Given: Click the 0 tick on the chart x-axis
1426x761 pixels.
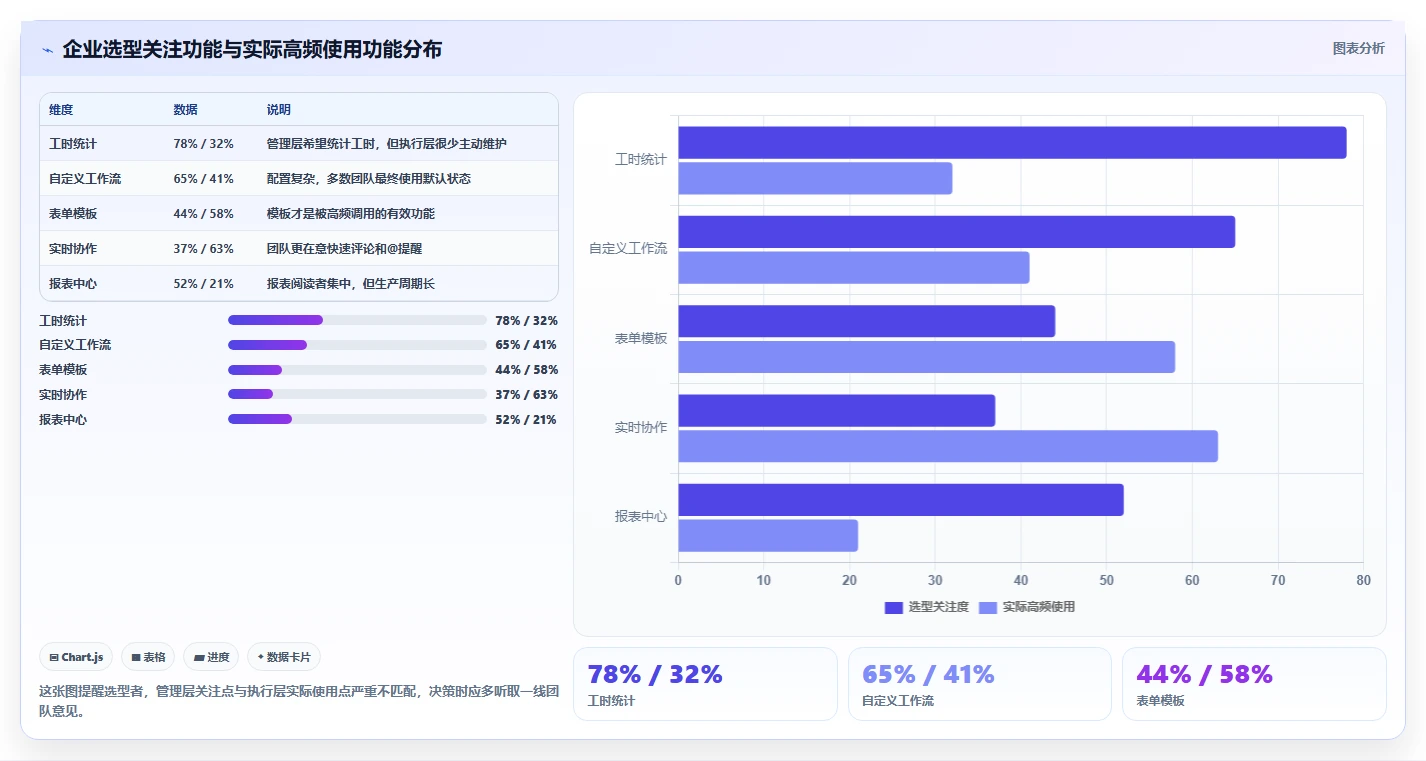Looking at the screenshot, I should tap(678, 580).
